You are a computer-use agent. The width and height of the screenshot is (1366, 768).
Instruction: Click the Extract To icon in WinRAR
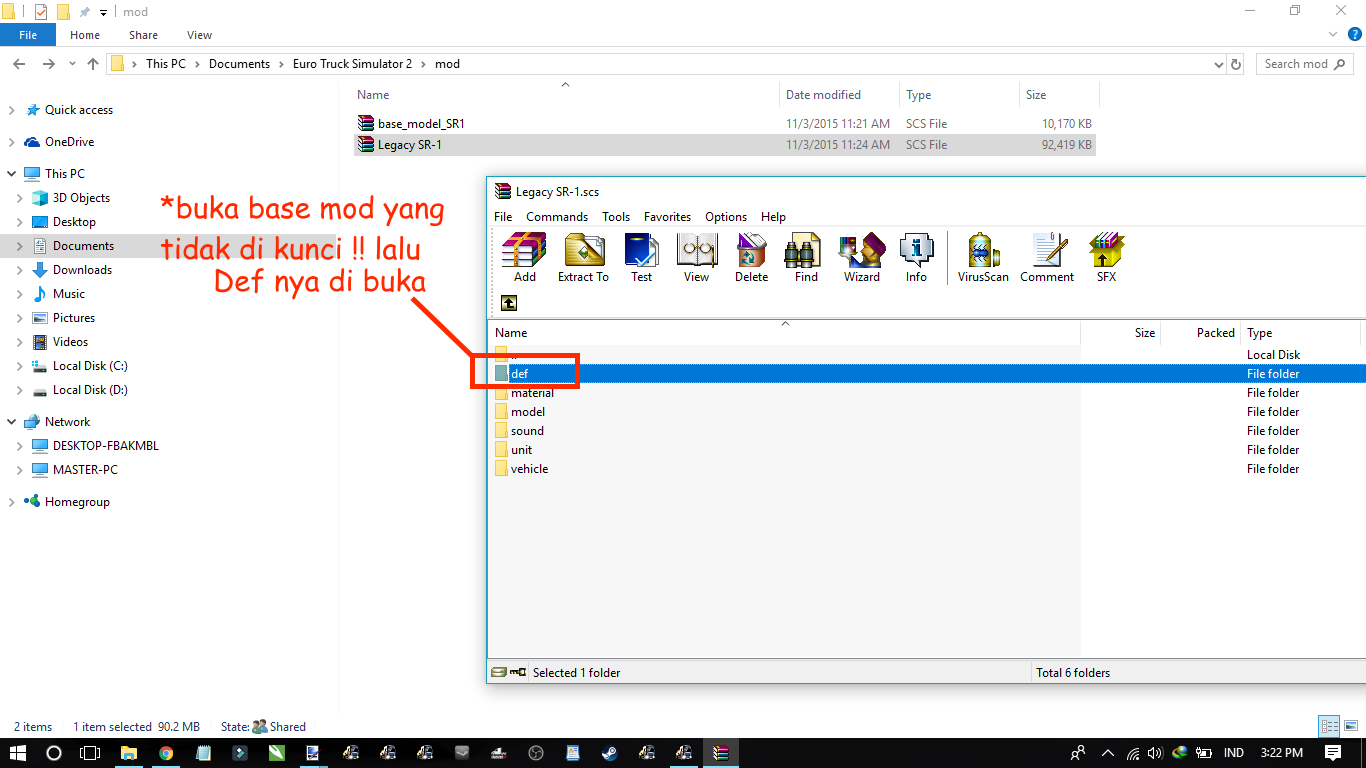583,257
